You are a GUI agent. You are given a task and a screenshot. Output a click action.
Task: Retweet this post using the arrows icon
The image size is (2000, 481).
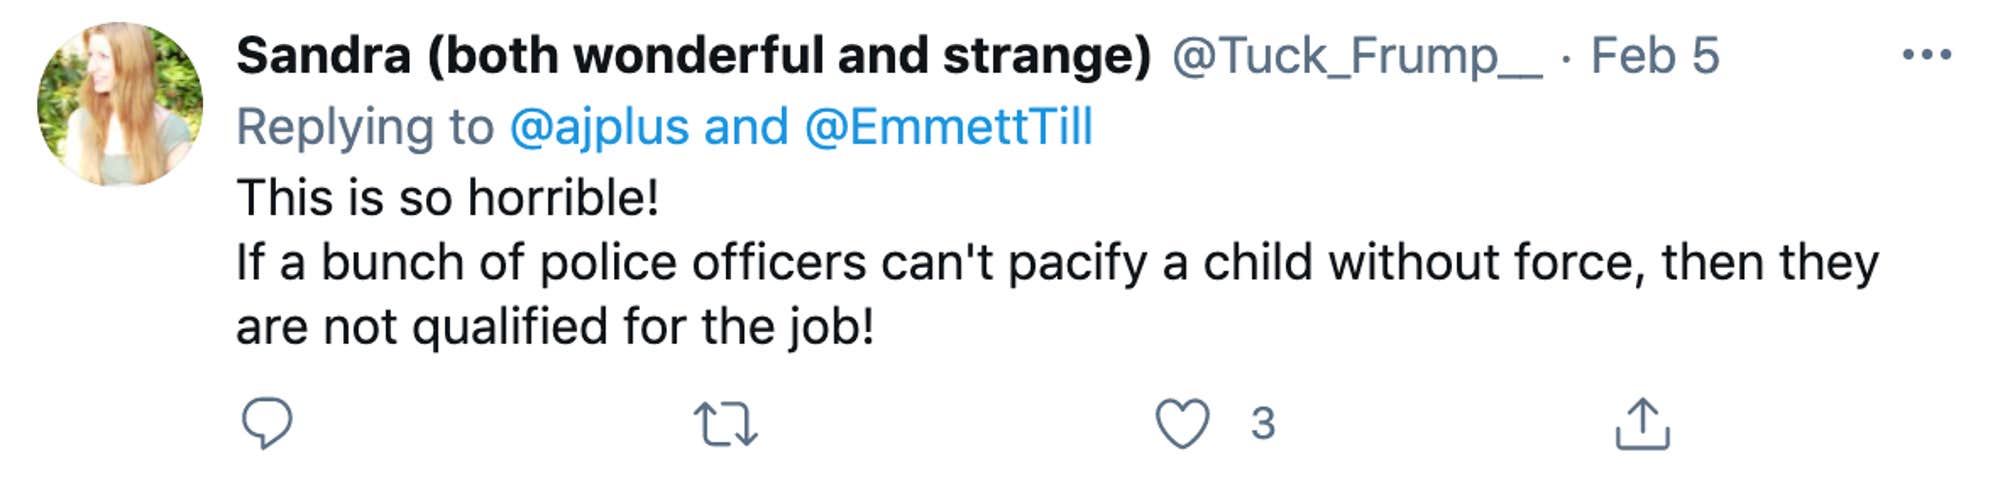tap(726, 423)
